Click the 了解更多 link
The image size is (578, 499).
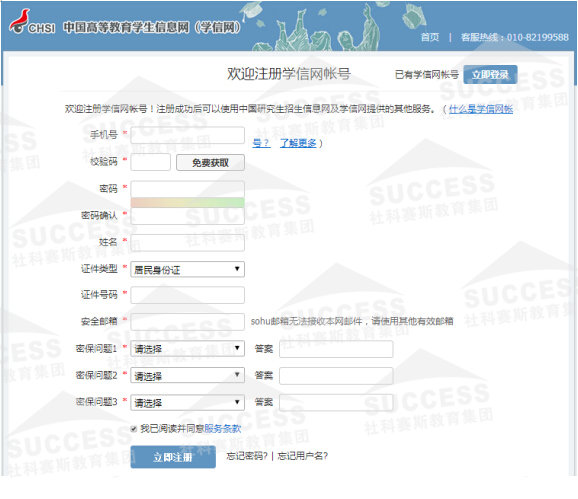click(x=298, y=143)
